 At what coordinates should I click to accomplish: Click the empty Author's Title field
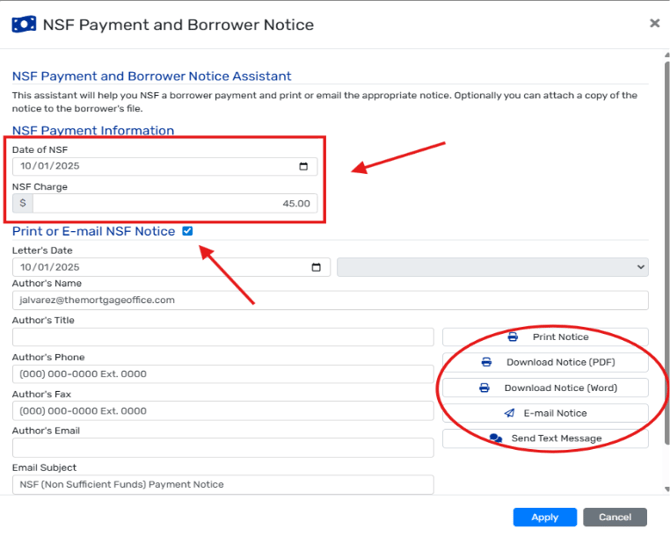click(x=222, y=337)
